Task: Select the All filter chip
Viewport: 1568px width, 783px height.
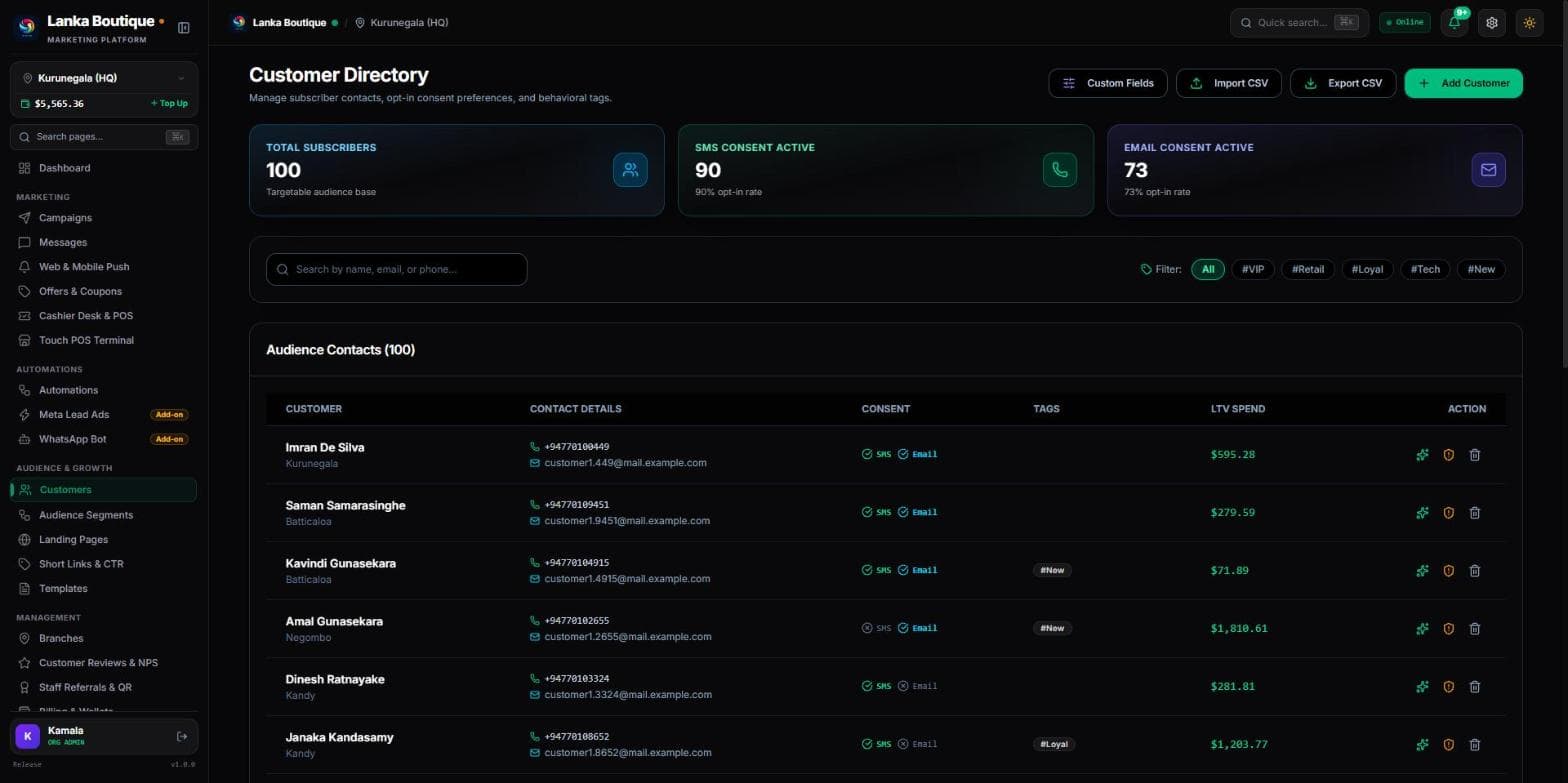Action: coord(1208,269)
